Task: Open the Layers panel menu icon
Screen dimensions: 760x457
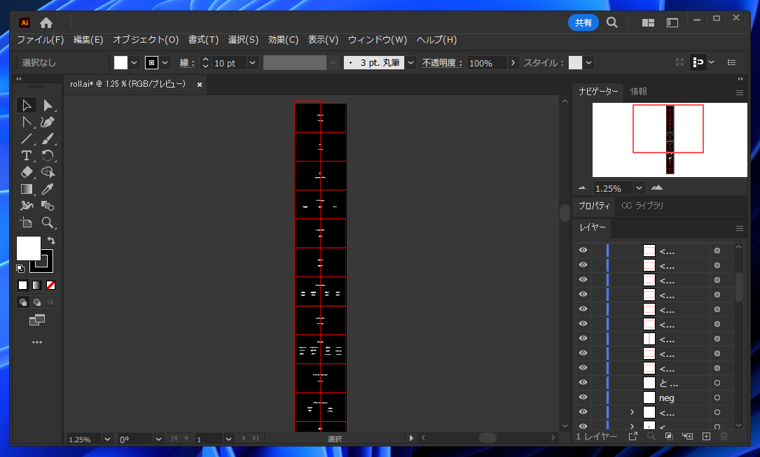Action: [739, 228]
